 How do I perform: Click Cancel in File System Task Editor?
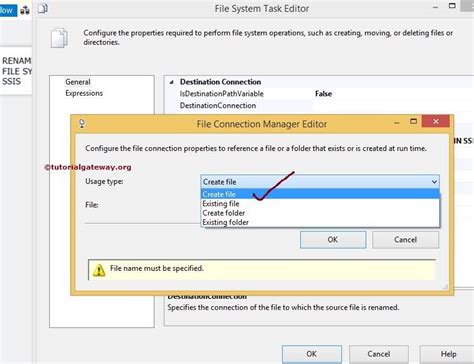(379, 354)
